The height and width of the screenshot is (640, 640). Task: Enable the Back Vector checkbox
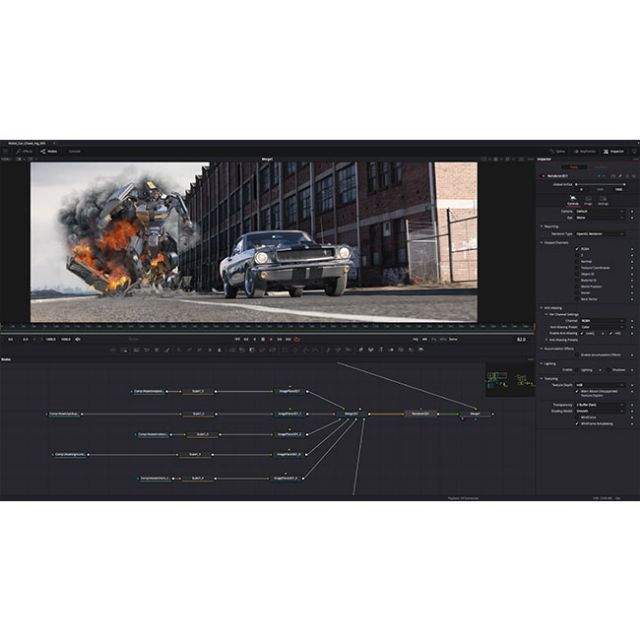tap(577, 299)
